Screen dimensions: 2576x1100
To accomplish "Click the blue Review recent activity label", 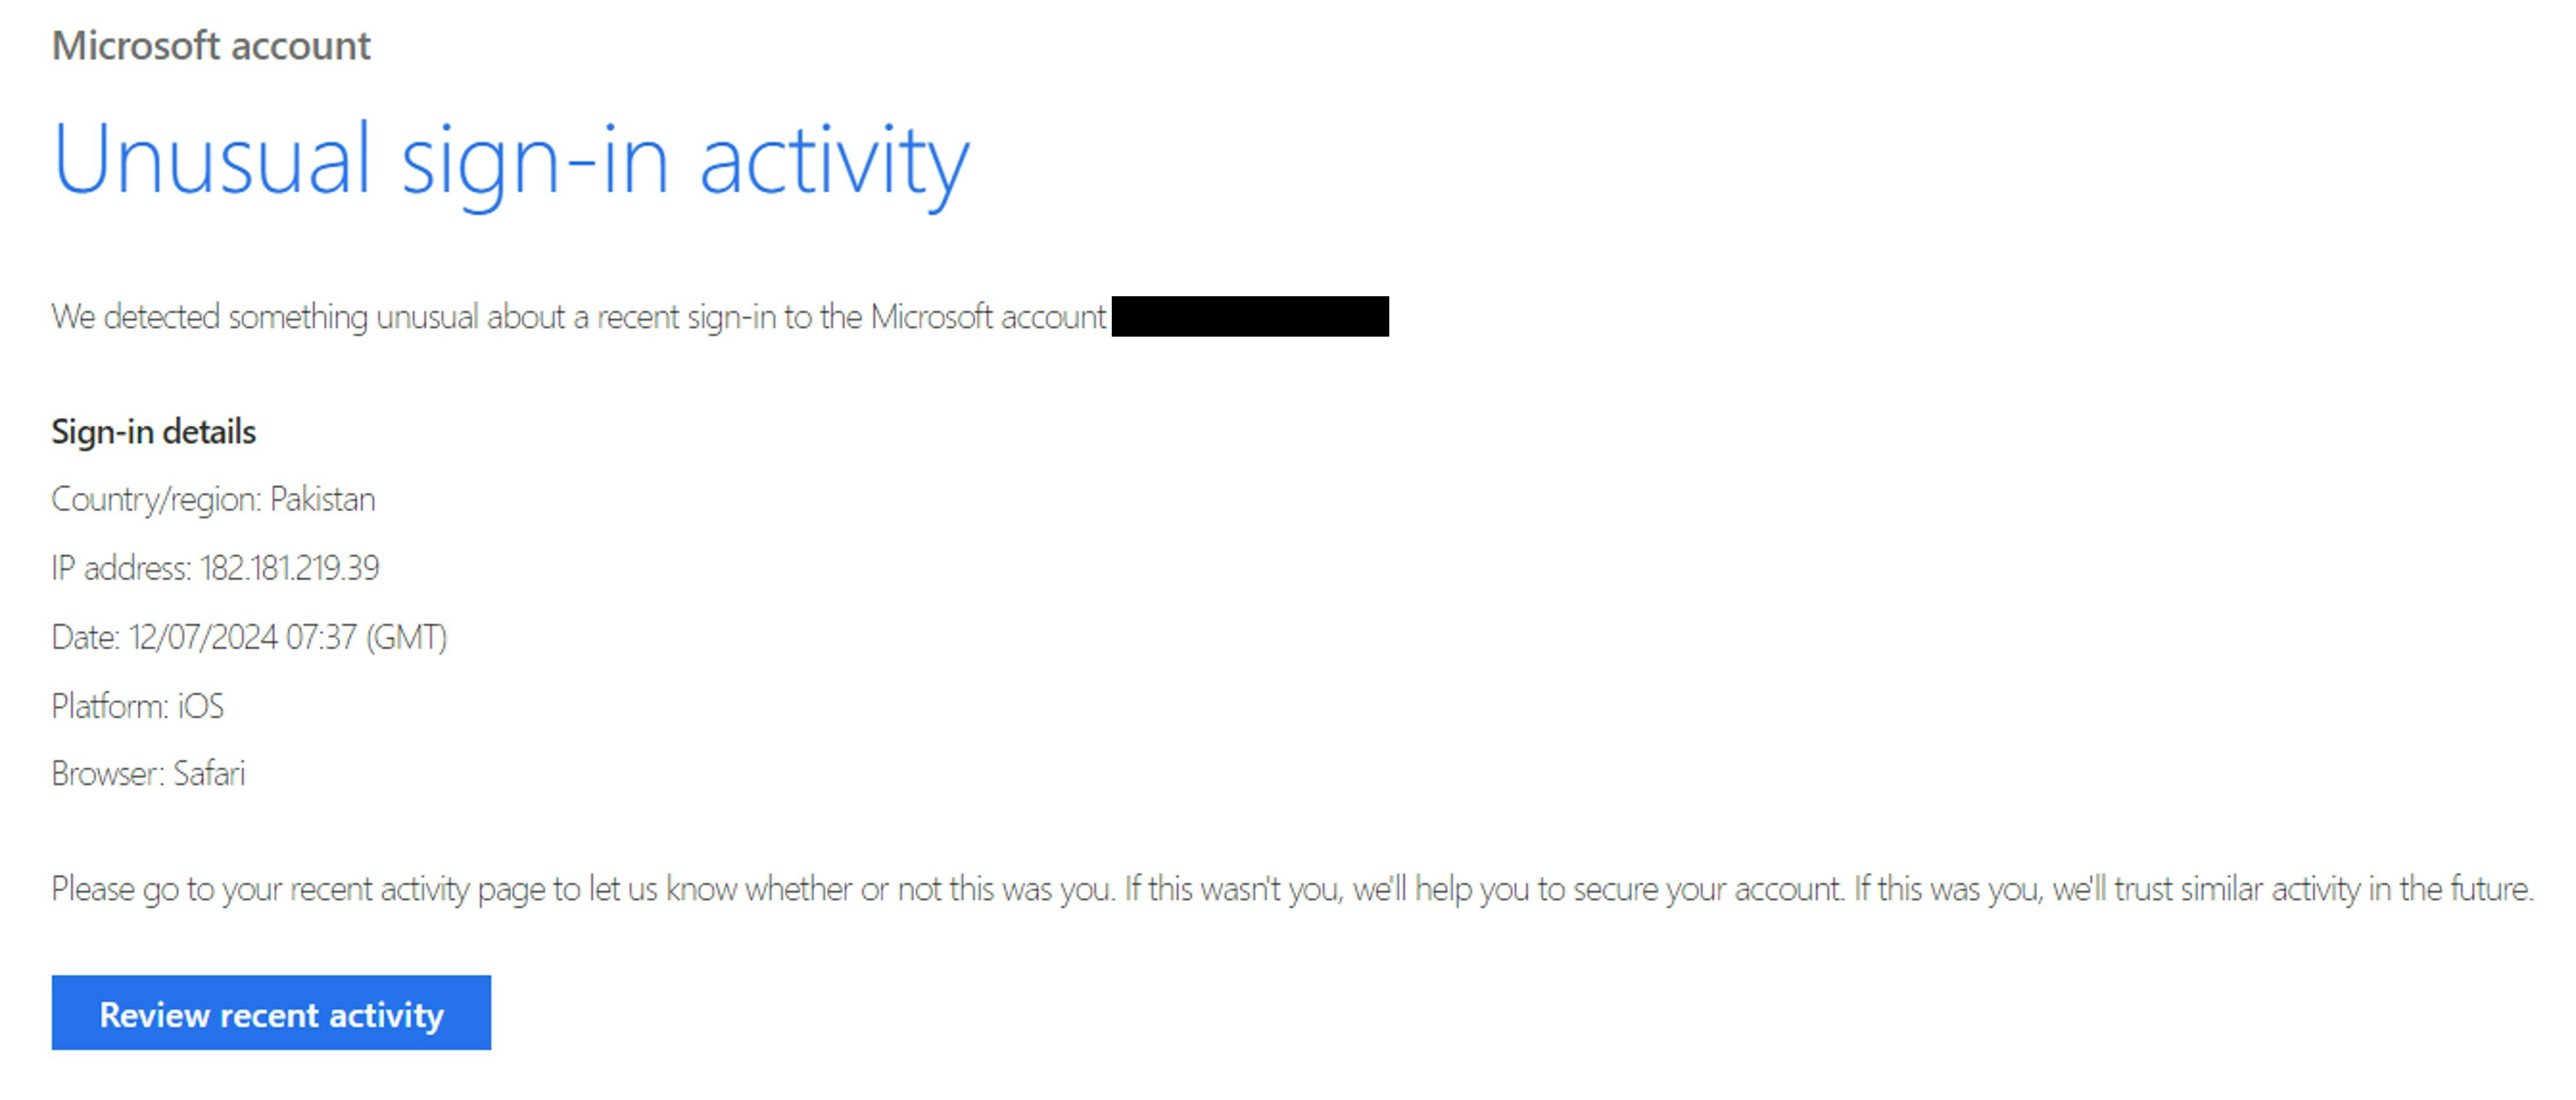I will tap(270, 1013).
